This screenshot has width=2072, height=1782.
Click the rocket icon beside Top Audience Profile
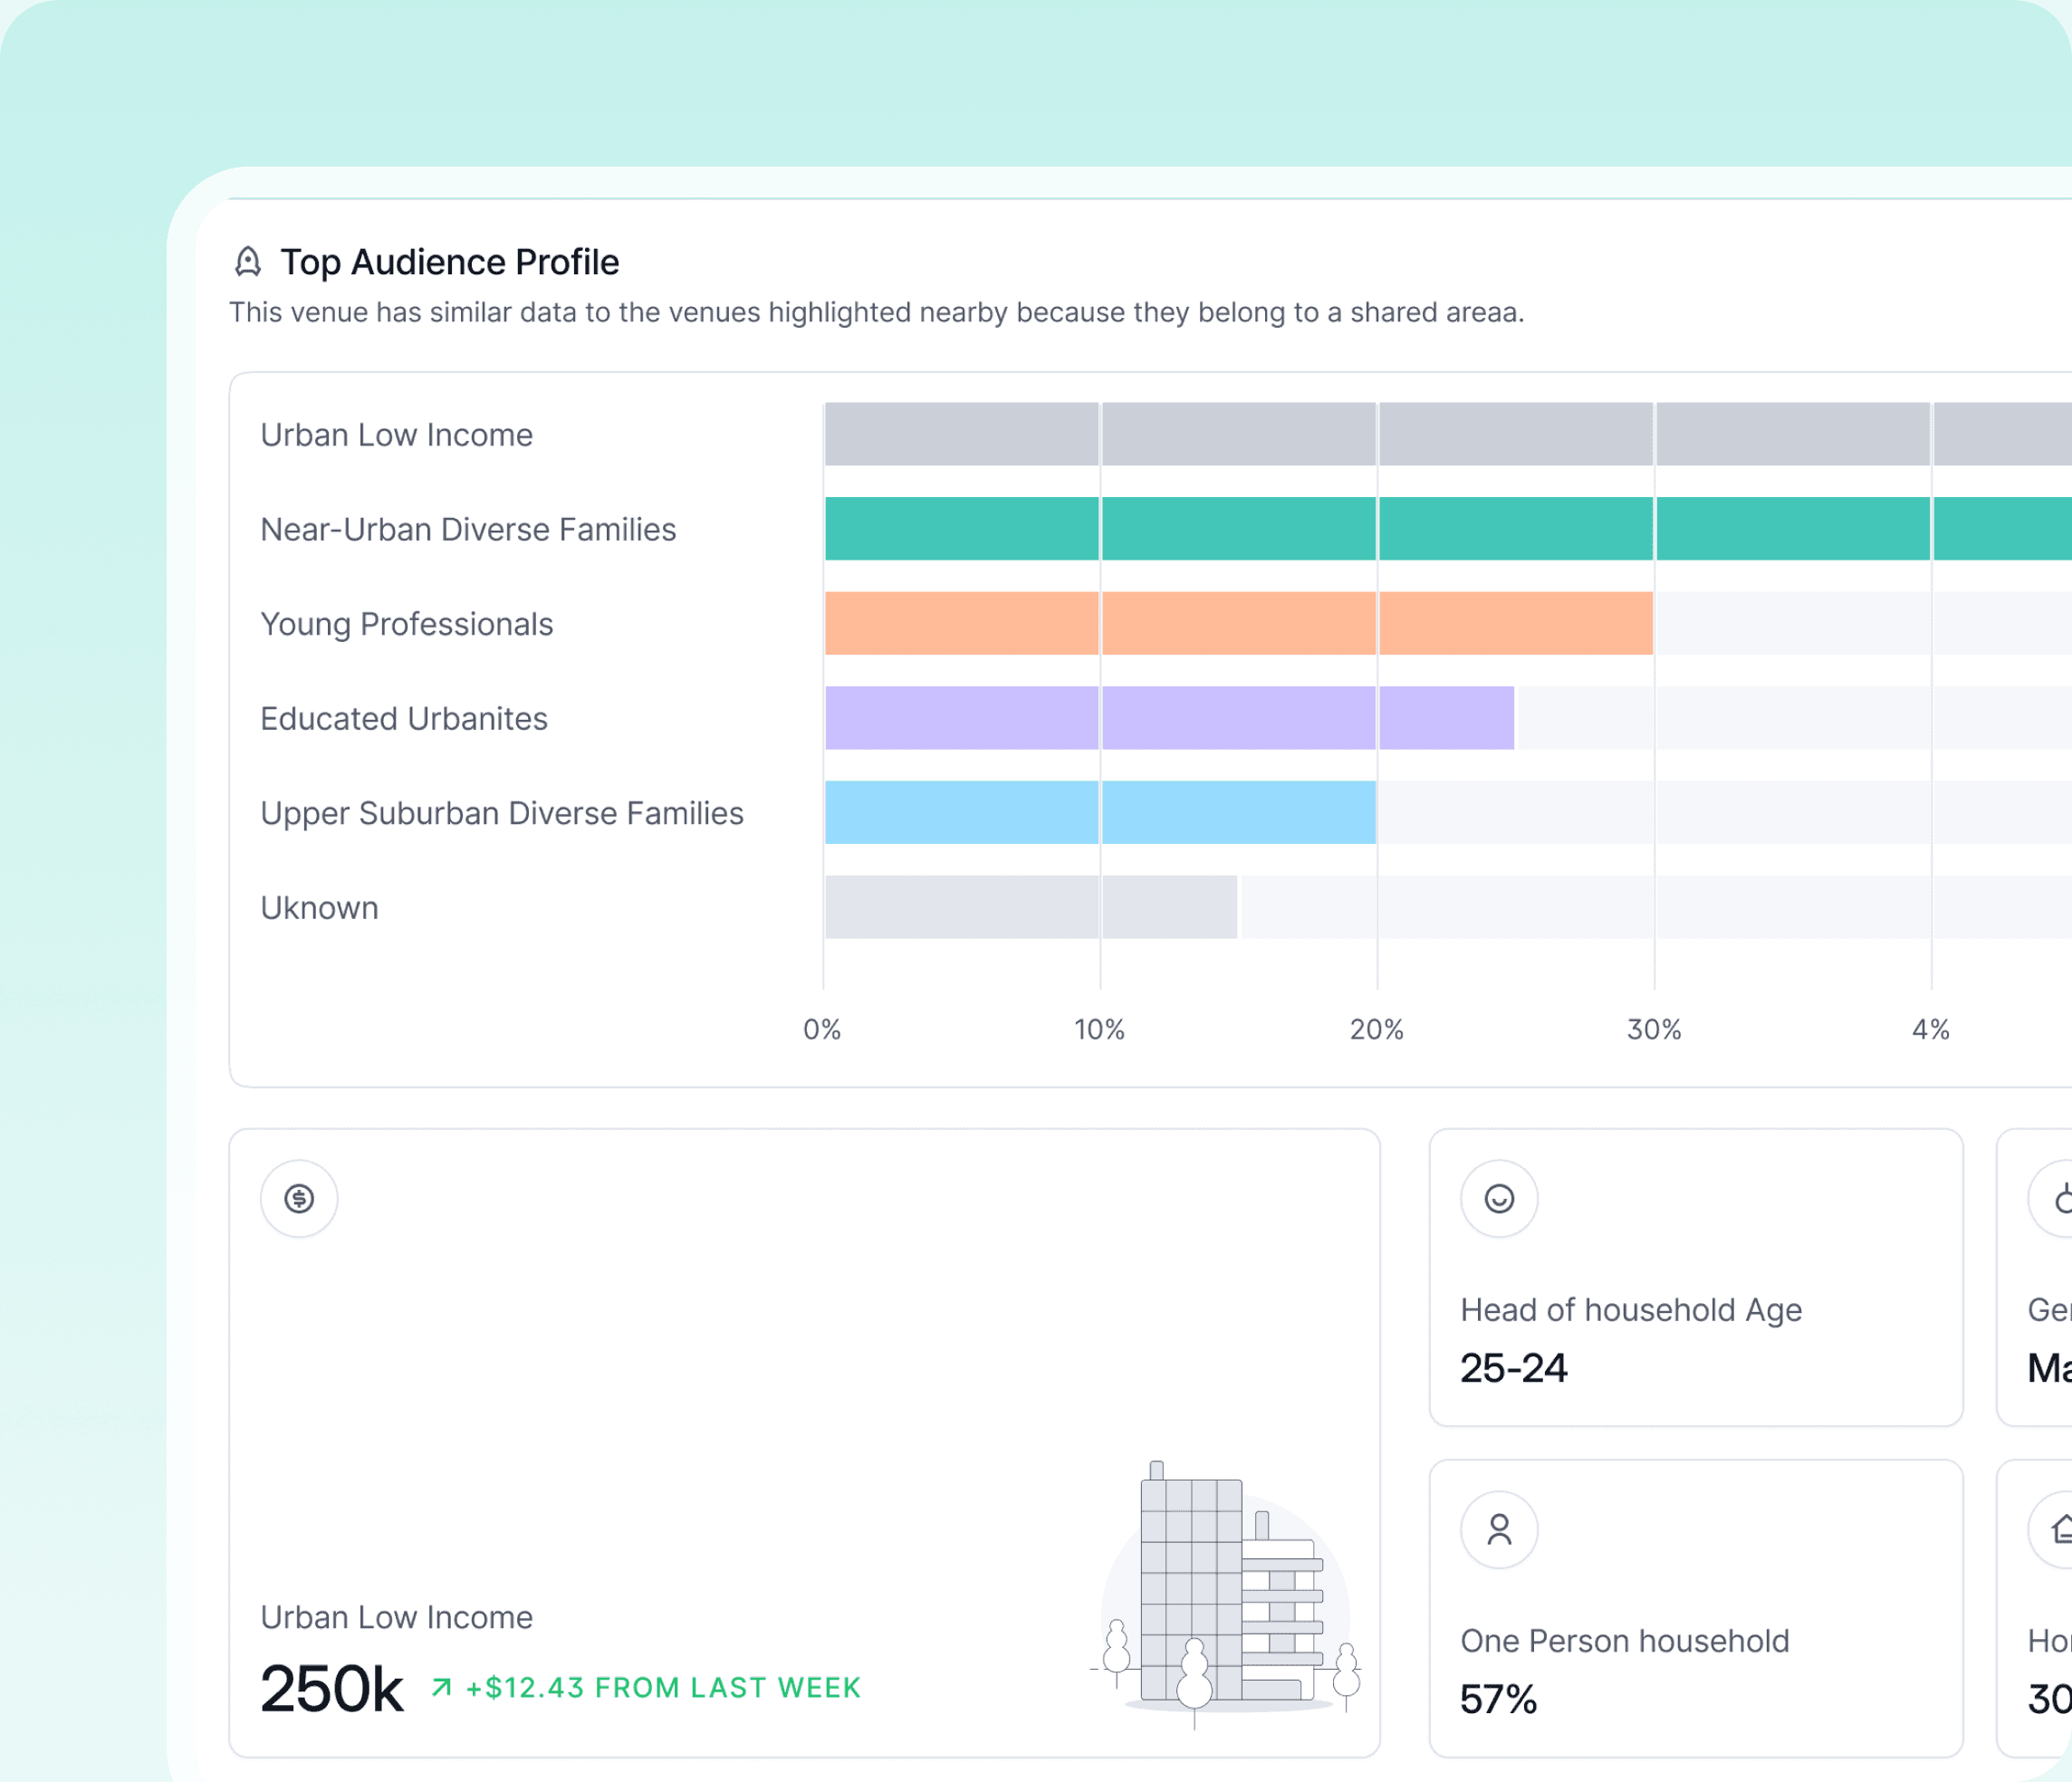tap(248, 262)
